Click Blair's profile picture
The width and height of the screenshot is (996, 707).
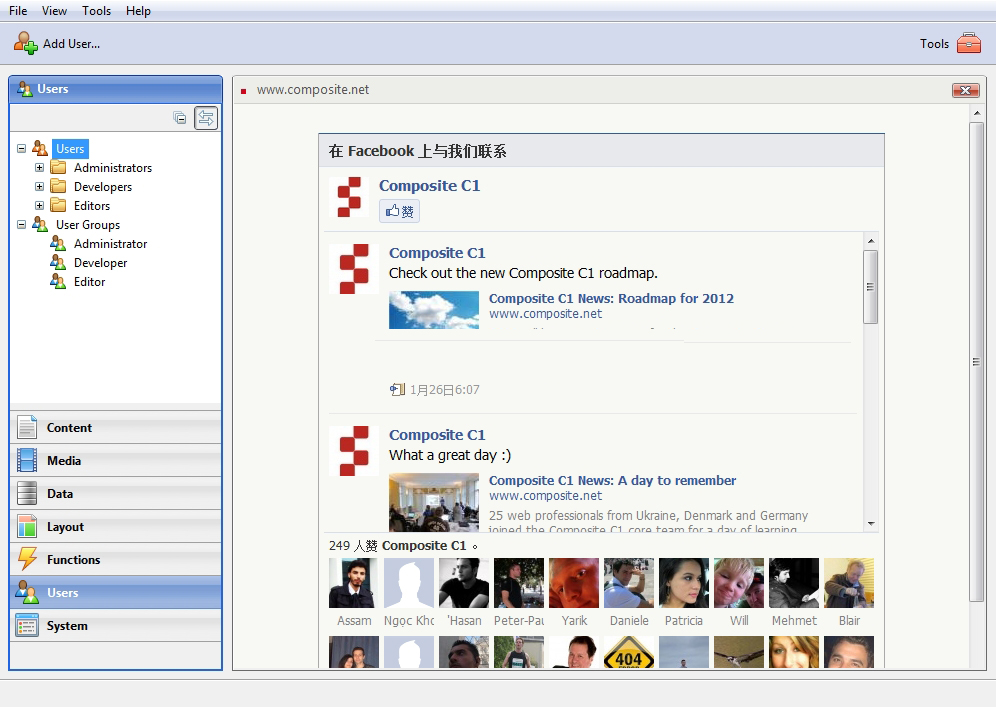[849, 583]
